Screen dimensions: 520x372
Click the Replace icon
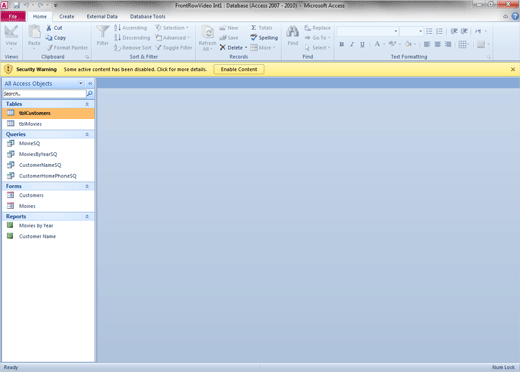click(307, 28)
